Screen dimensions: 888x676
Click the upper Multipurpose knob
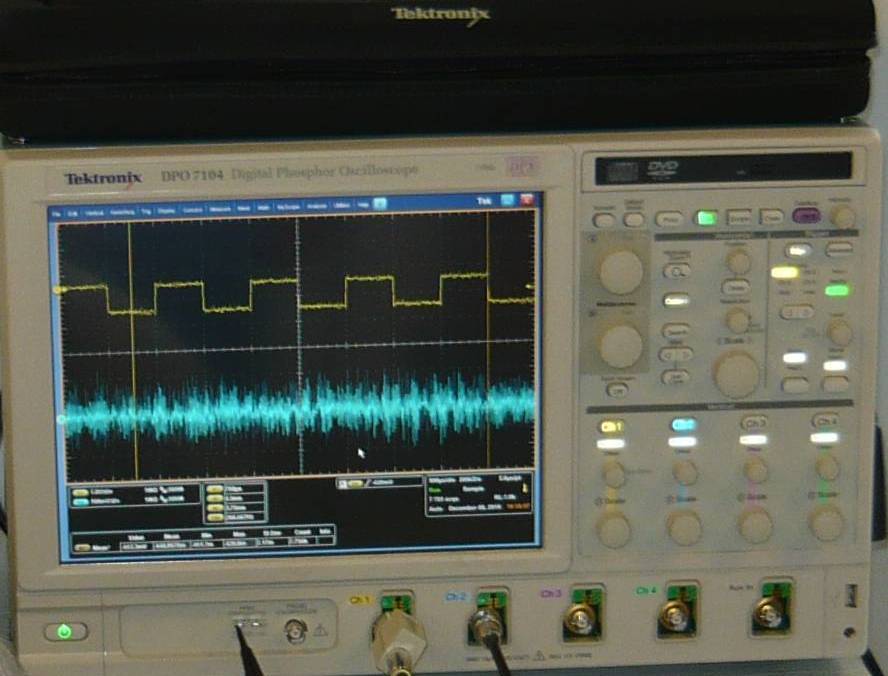[x=621, y=272]
